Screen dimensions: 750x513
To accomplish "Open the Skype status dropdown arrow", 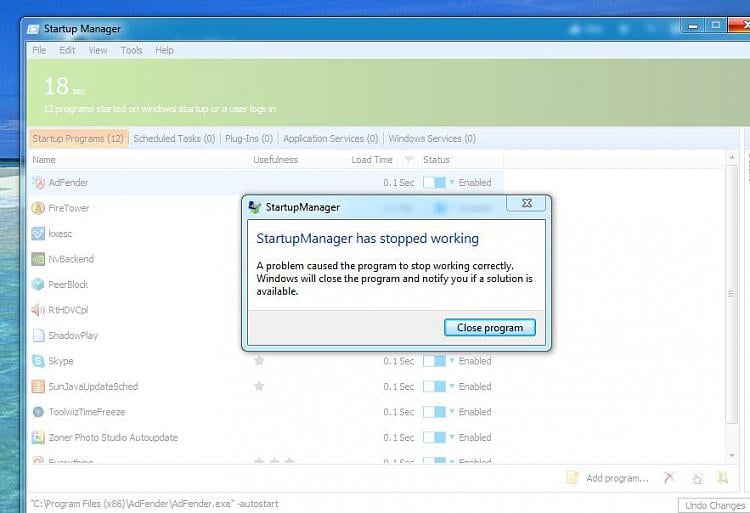I will tap(452, 360).
